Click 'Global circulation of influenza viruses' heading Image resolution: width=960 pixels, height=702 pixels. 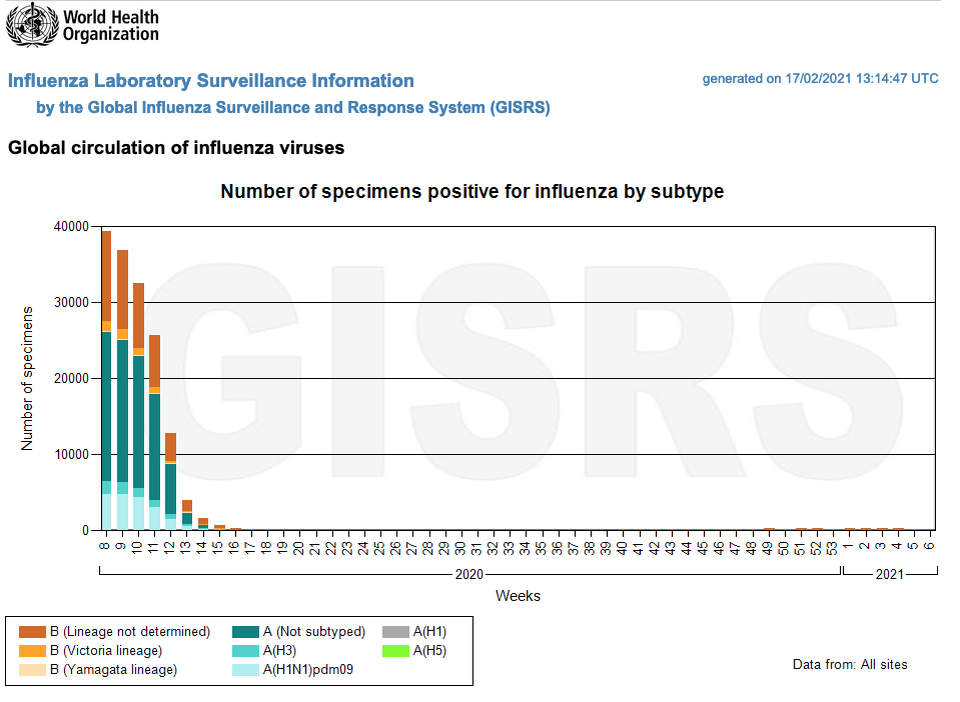(176, 147)
